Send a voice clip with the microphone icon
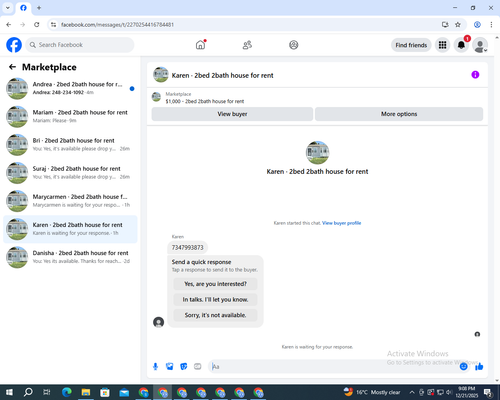Viewport: 500px width, 400px height. click(155, 367)
